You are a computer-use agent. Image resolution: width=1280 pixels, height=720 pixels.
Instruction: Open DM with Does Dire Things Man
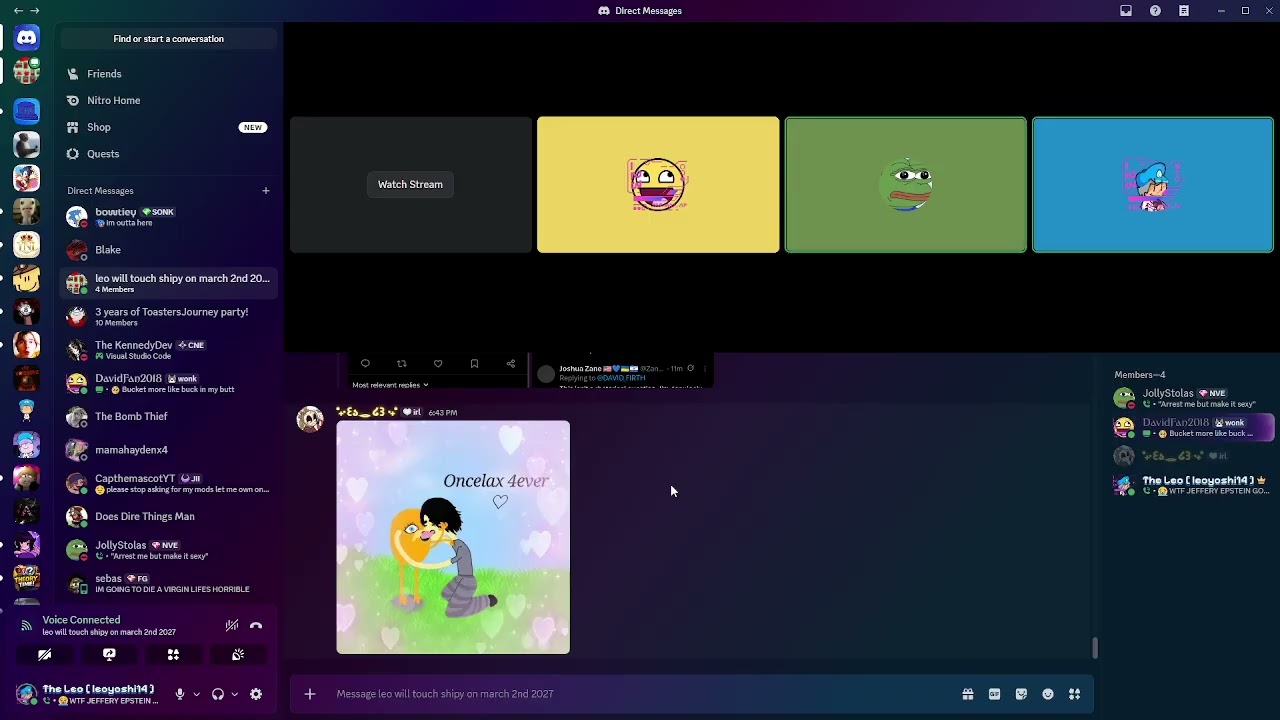tap(168, 517)
